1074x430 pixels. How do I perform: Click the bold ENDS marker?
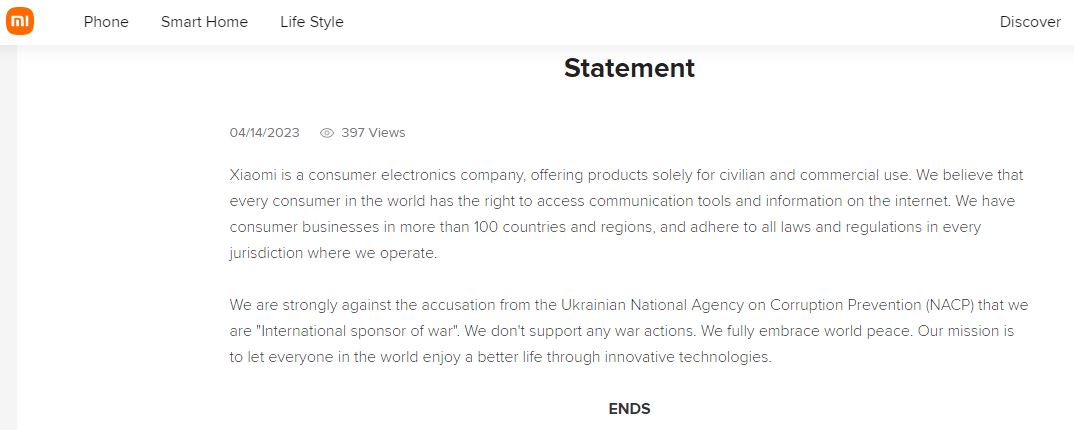coord(629,409)
